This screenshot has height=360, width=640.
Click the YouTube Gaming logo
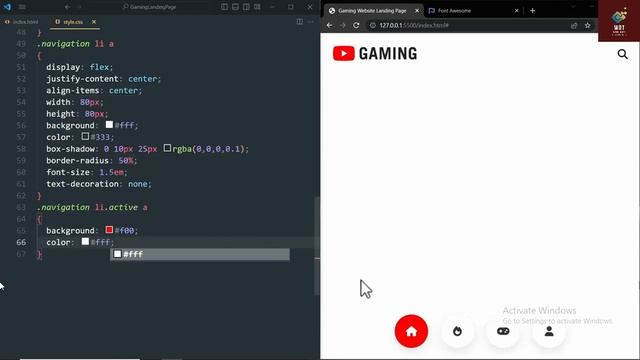(x=375, y=53)
